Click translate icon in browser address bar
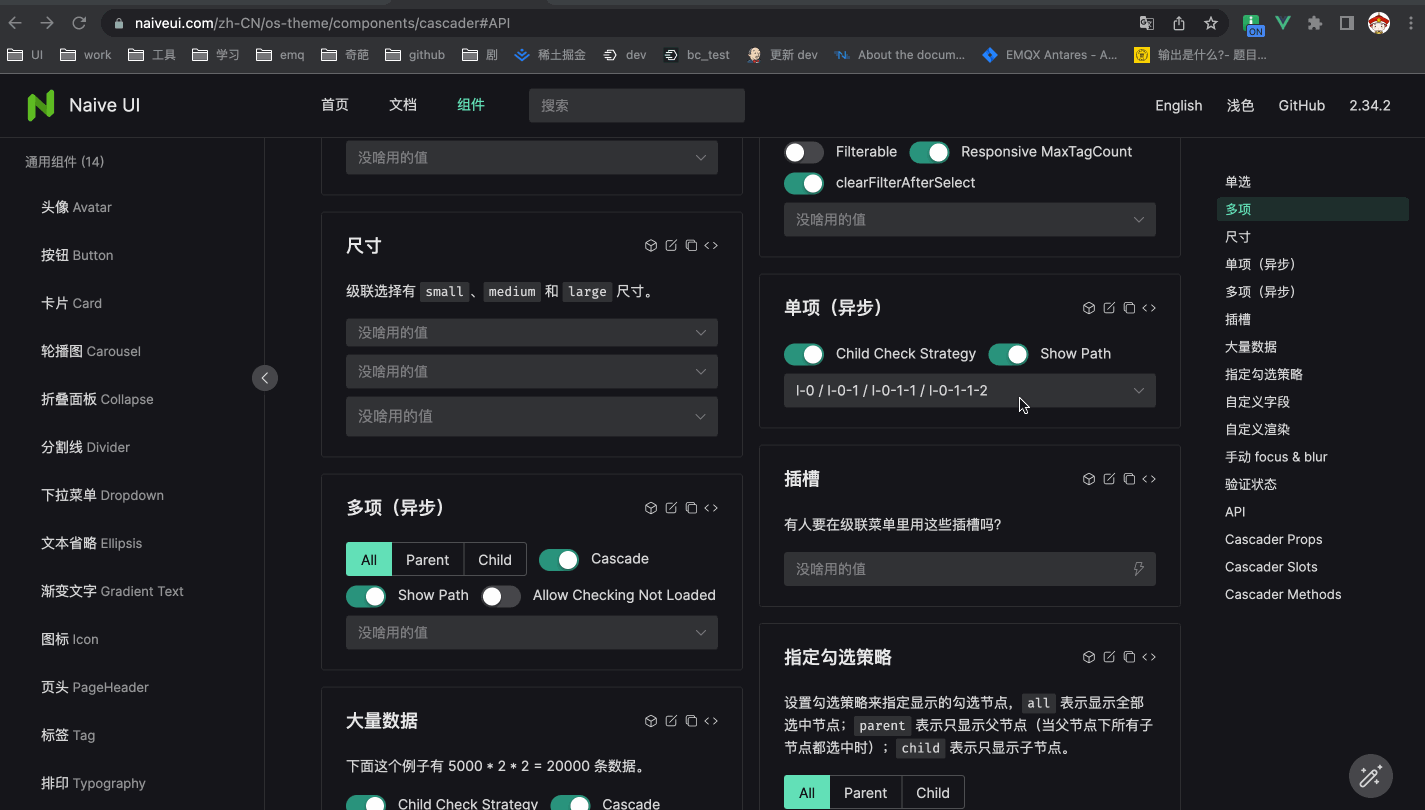This screenshot has width=1425, height=810. pos(1147,21)
